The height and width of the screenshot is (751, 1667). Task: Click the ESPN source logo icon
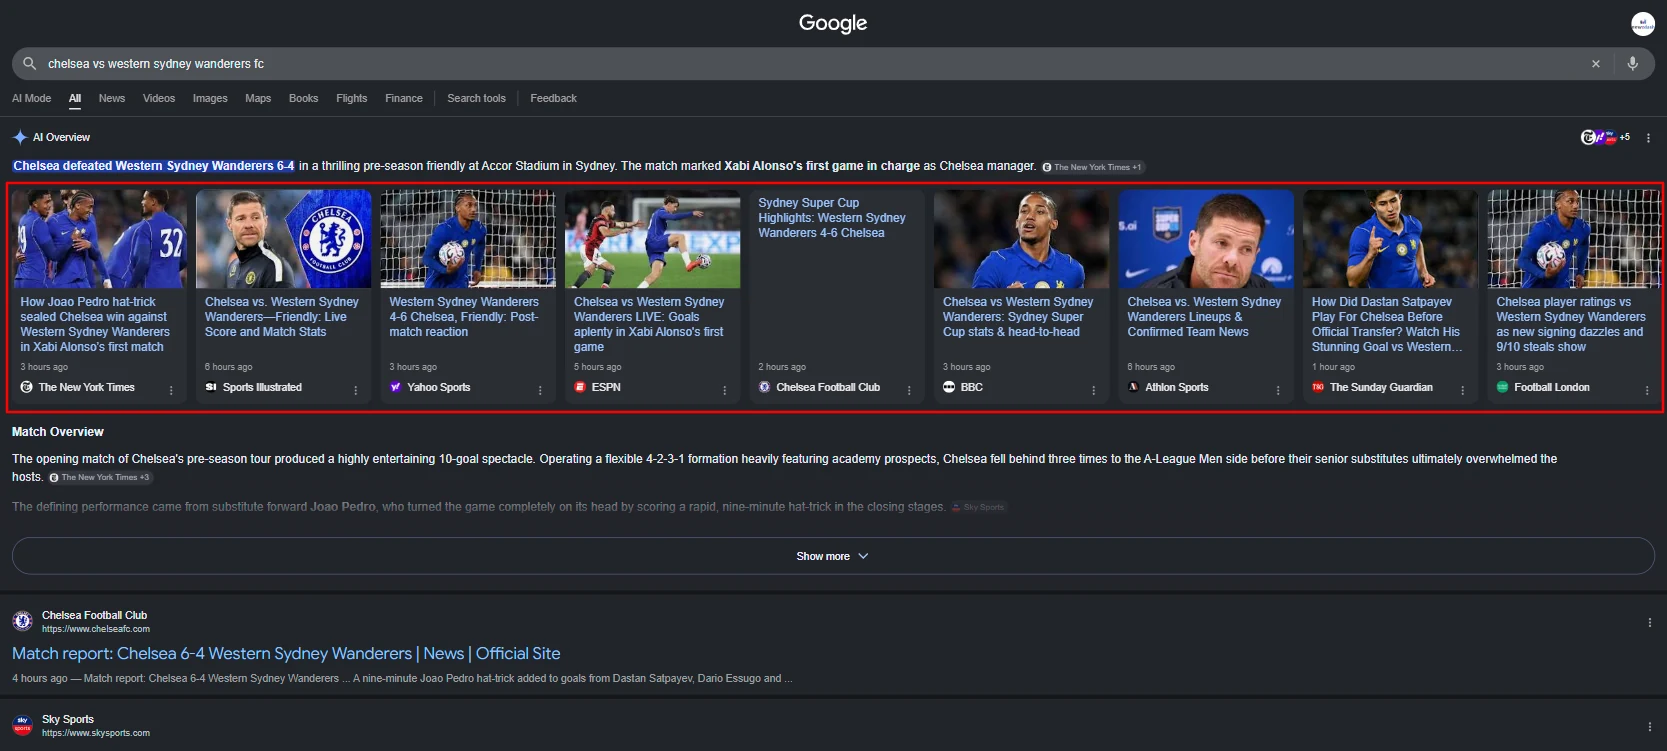(580, 387)
